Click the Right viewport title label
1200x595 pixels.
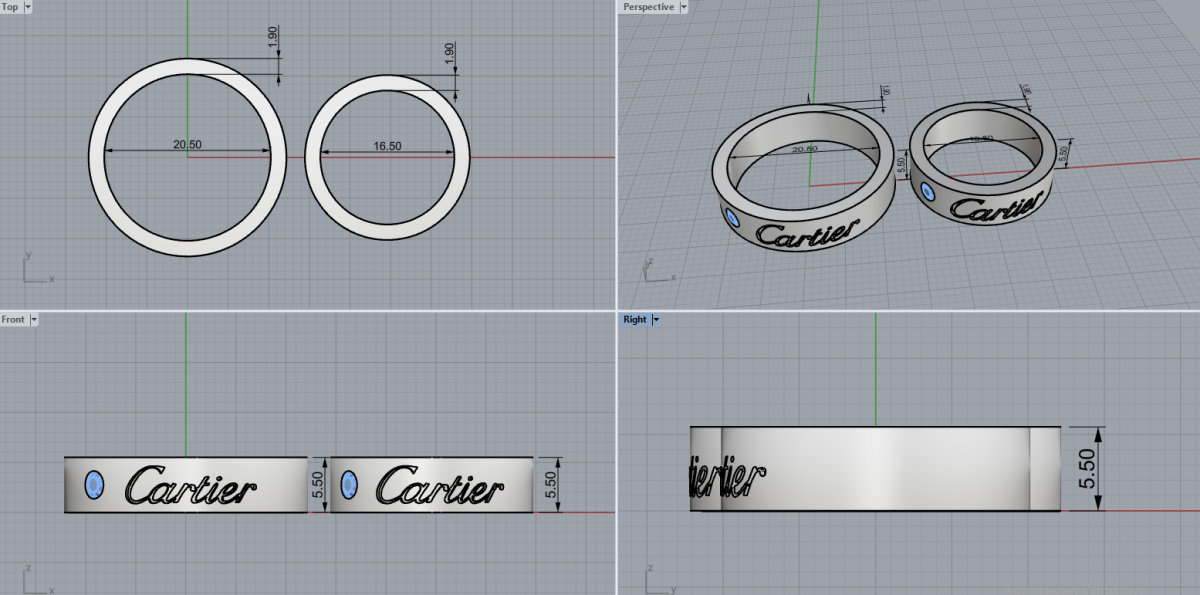(x=635, y=320)
